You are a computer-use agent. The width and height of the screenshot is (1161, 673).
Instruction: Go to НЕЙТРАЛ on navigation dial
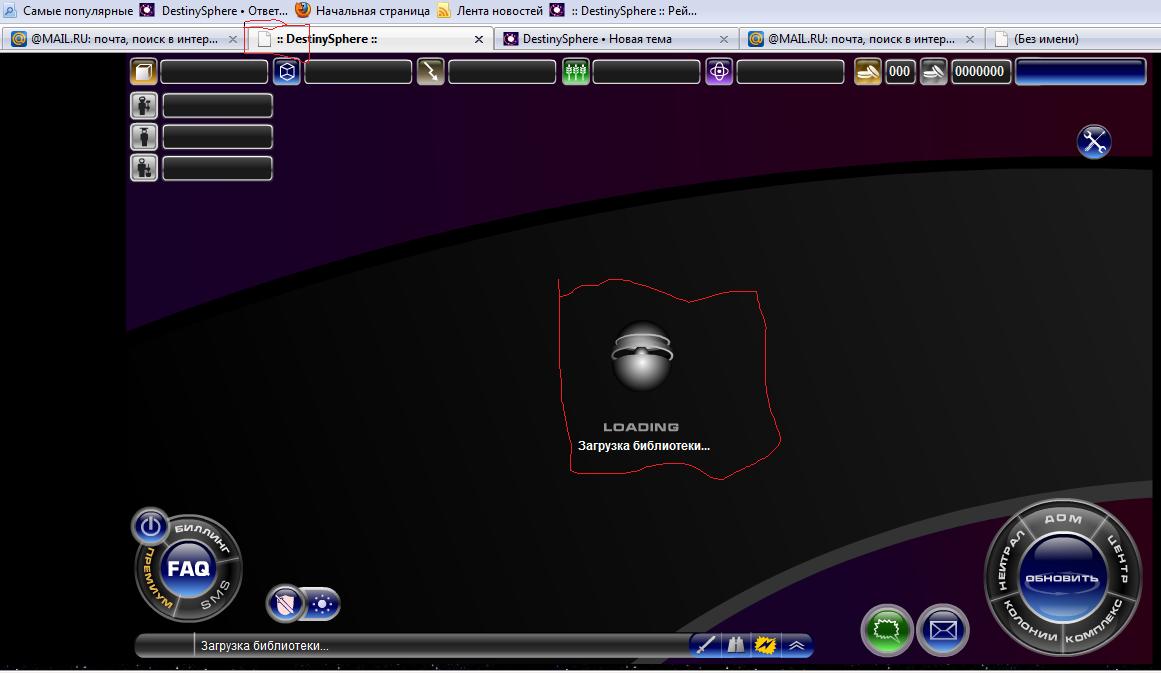click(x=1009, y=560)
